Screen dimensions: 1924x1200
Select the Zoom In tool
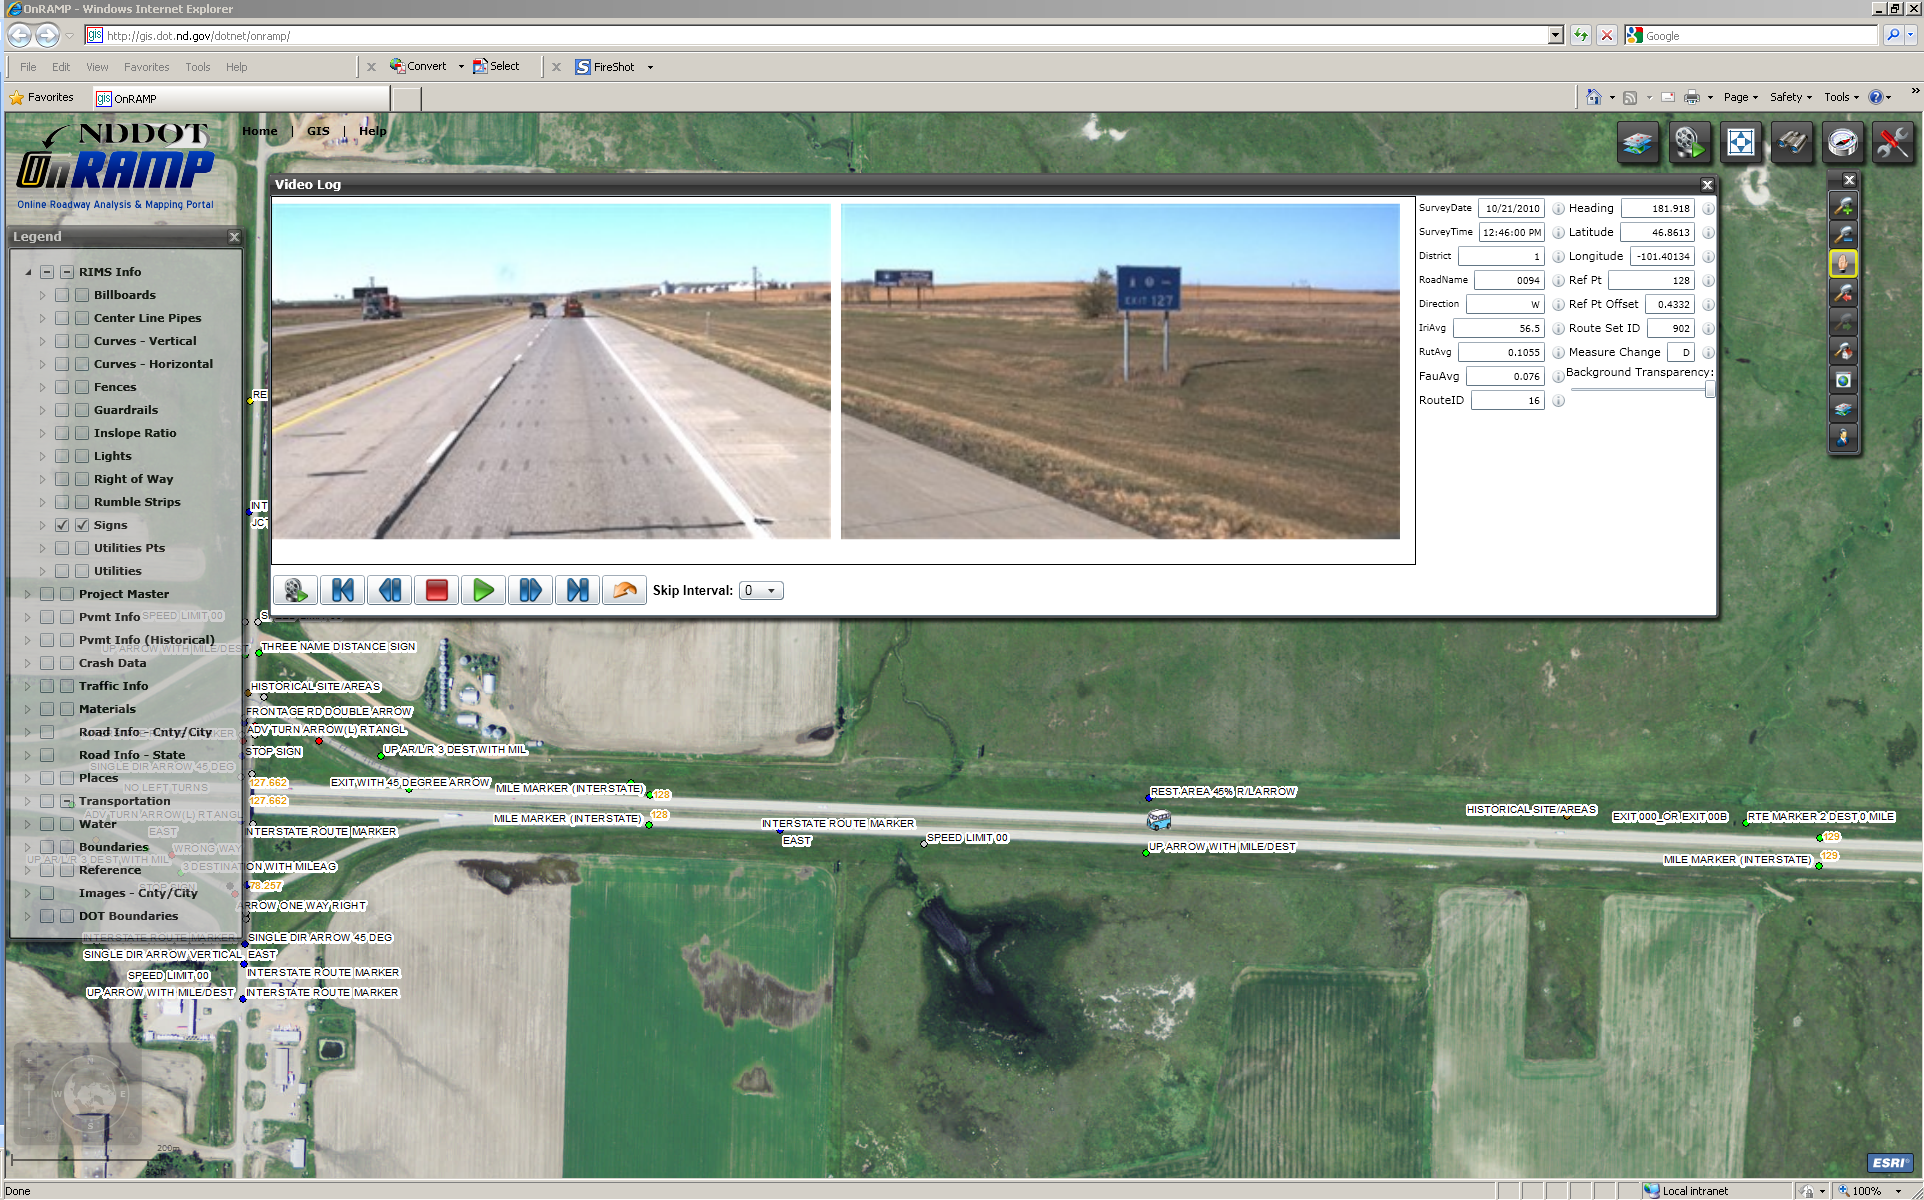pos(1843,207)
